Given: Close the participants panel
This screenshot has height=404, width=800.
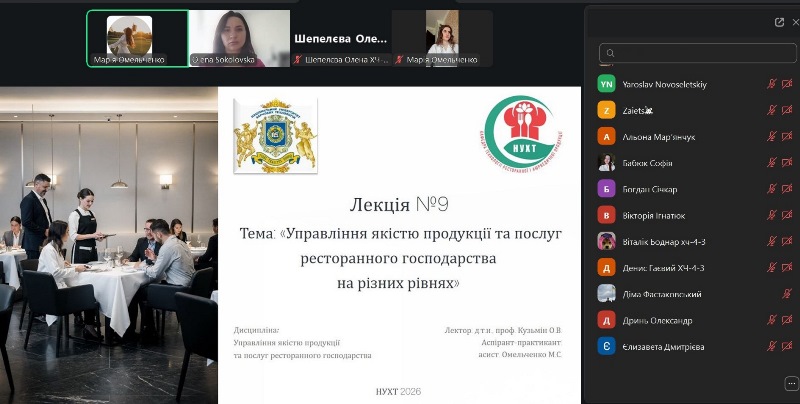Looking at the screenshot, I should [795, 22].
